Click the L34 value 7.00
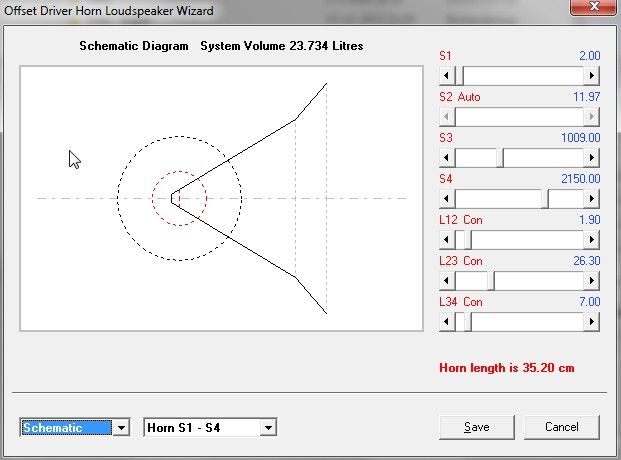The height and width of the screenshot is (460, 621). 590,302
